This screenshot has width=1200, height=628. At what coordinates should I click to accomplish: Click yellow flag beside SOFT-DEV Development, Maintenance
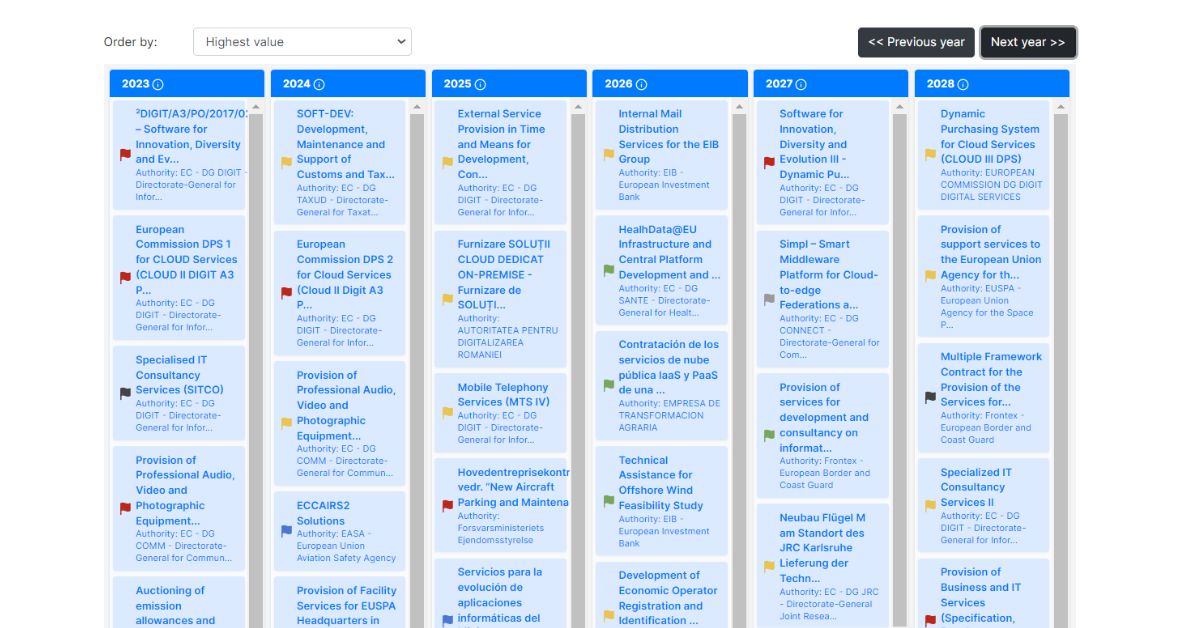286,162
